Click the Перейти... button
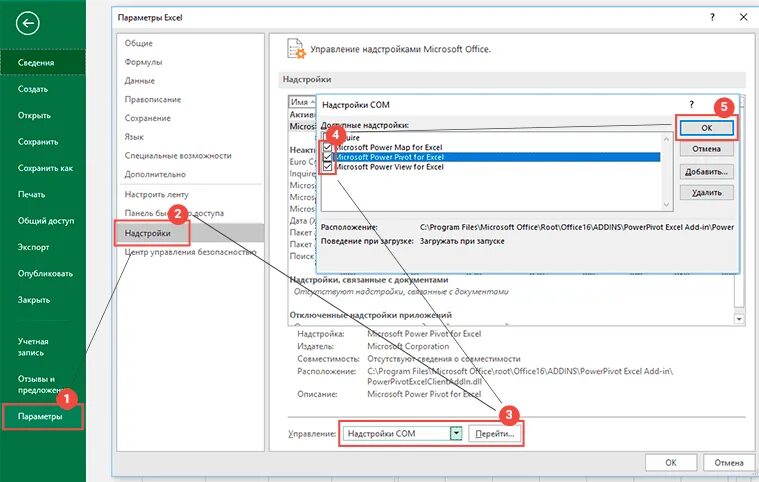This screenshot has height=482, width=759. (x=495, y=434)
